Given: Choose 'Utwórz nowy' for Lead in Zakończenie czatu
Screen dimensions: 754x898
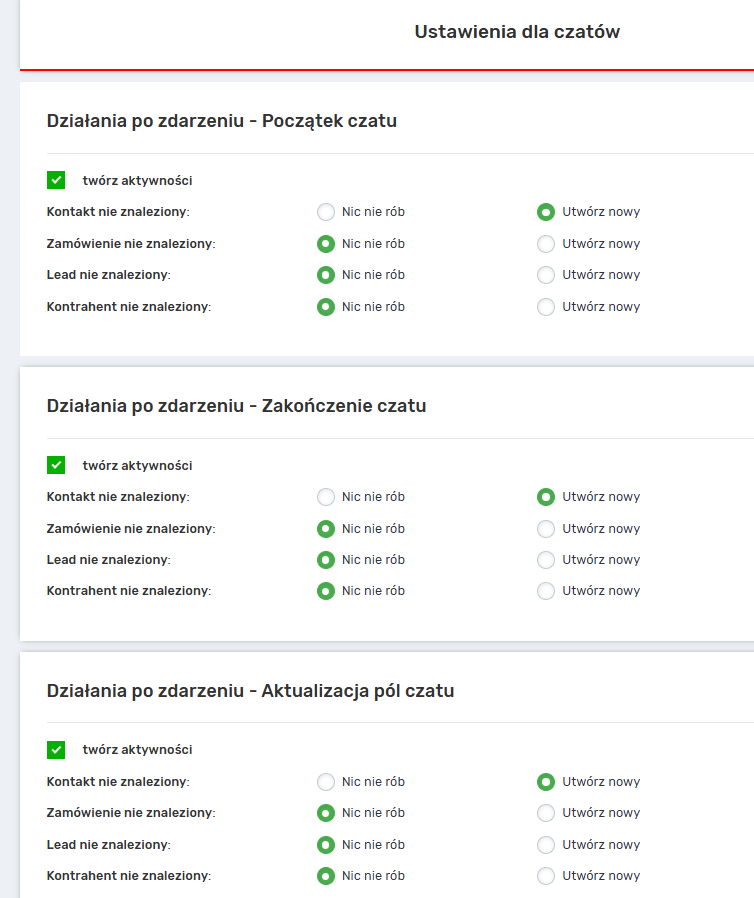Looking at the screenshot, I should [546, 560].
